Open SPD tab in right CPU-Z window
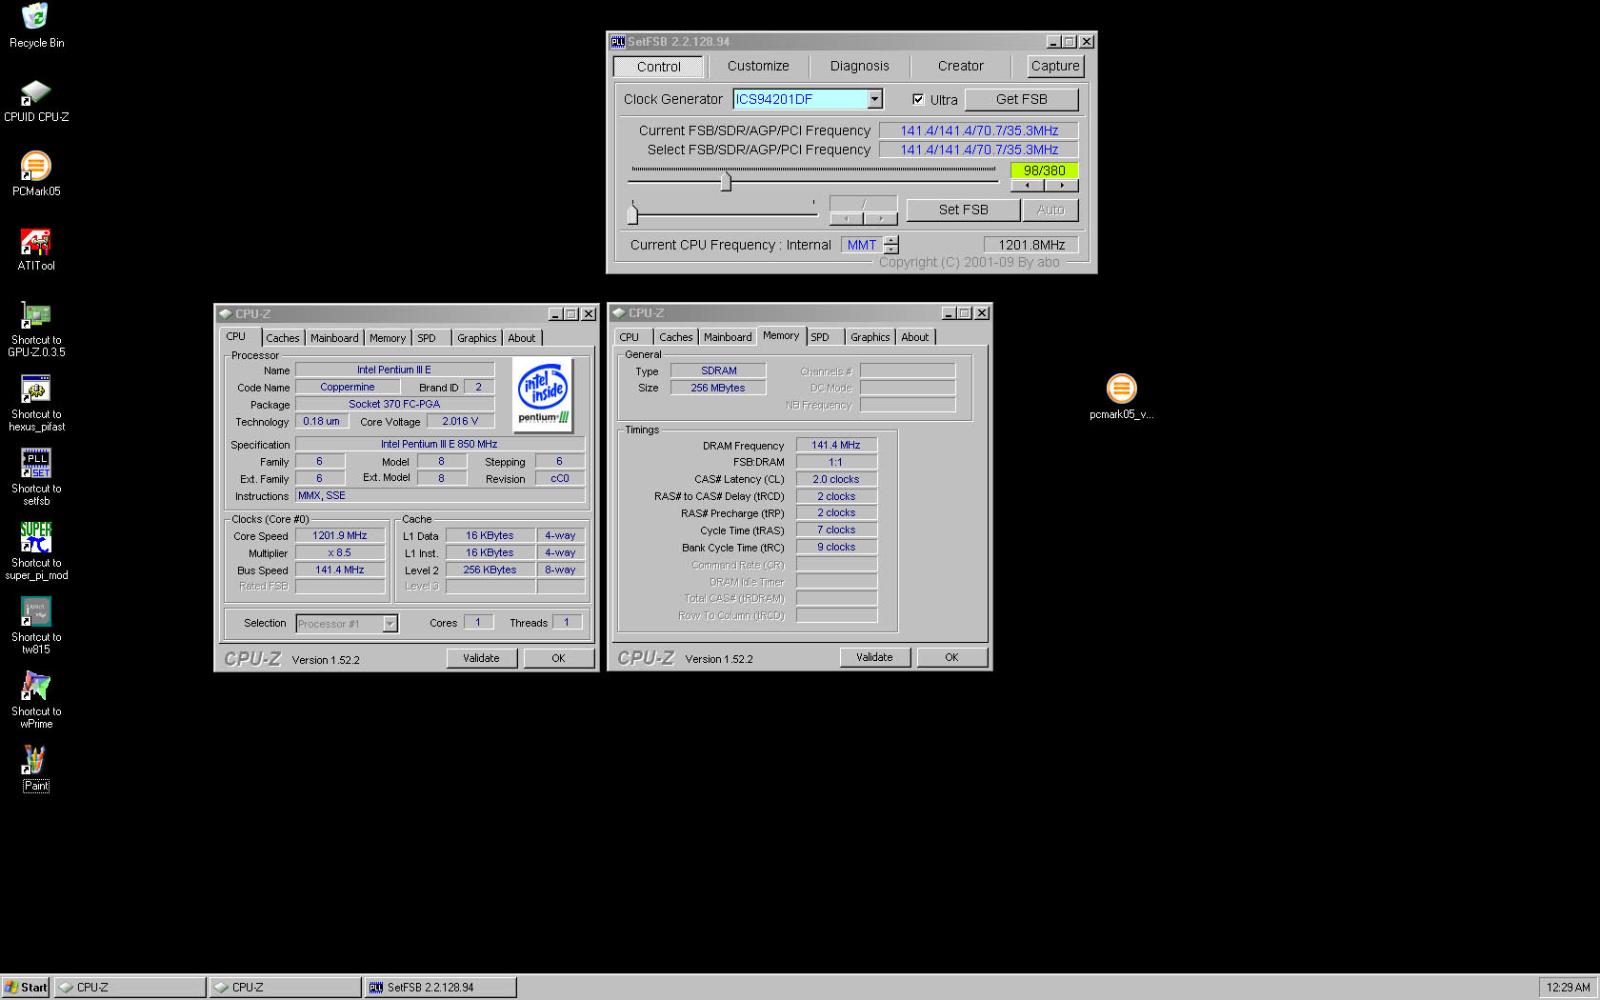Viewport: 1600px width, 1000px height. [x=820, y=337]
